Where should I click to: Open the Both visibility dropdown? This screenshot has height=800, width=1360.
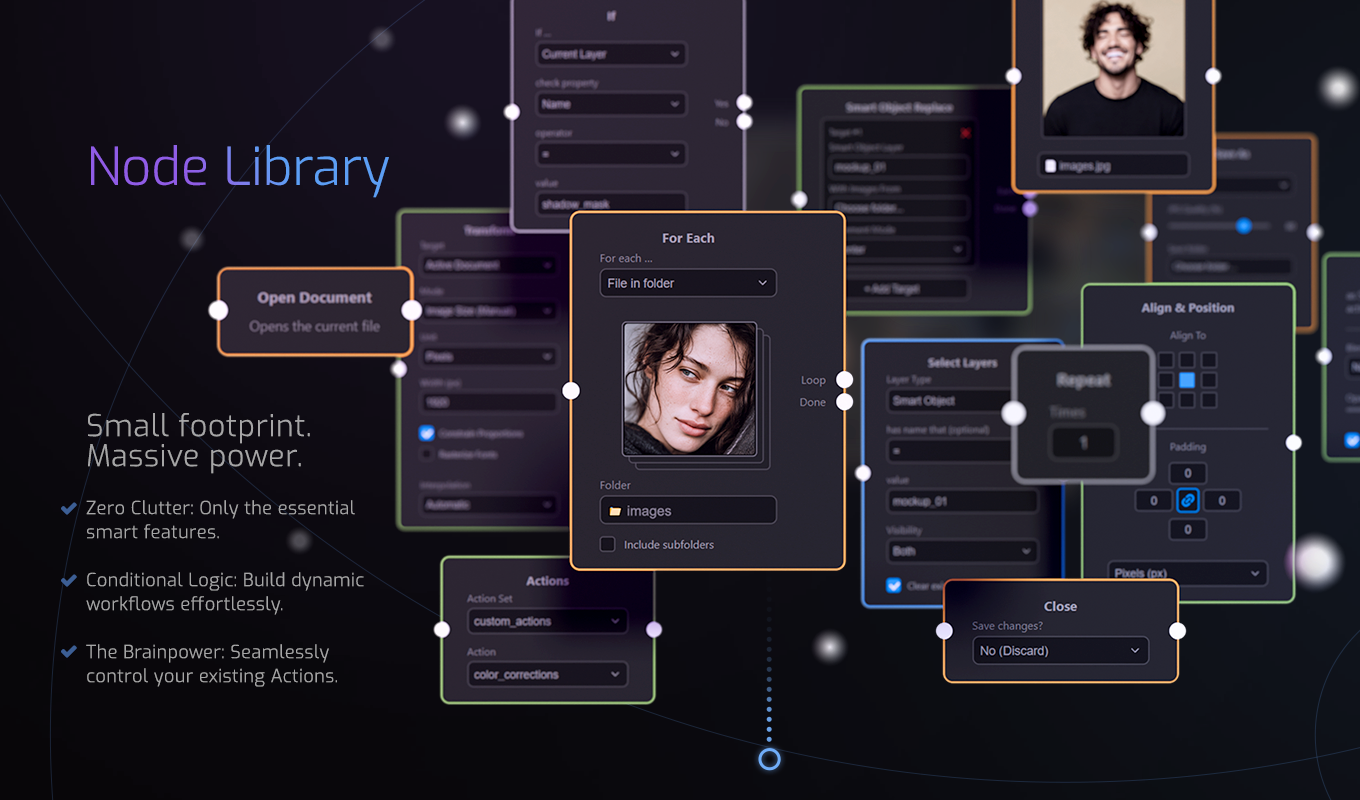pyautogui.click(x=962, y=551)
